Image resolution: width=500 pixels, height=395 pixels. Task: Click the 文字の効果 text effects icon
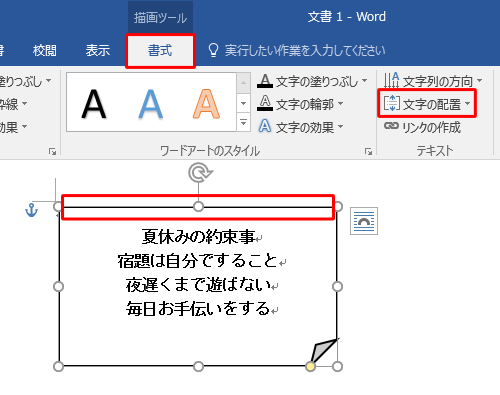click(265, 126)
